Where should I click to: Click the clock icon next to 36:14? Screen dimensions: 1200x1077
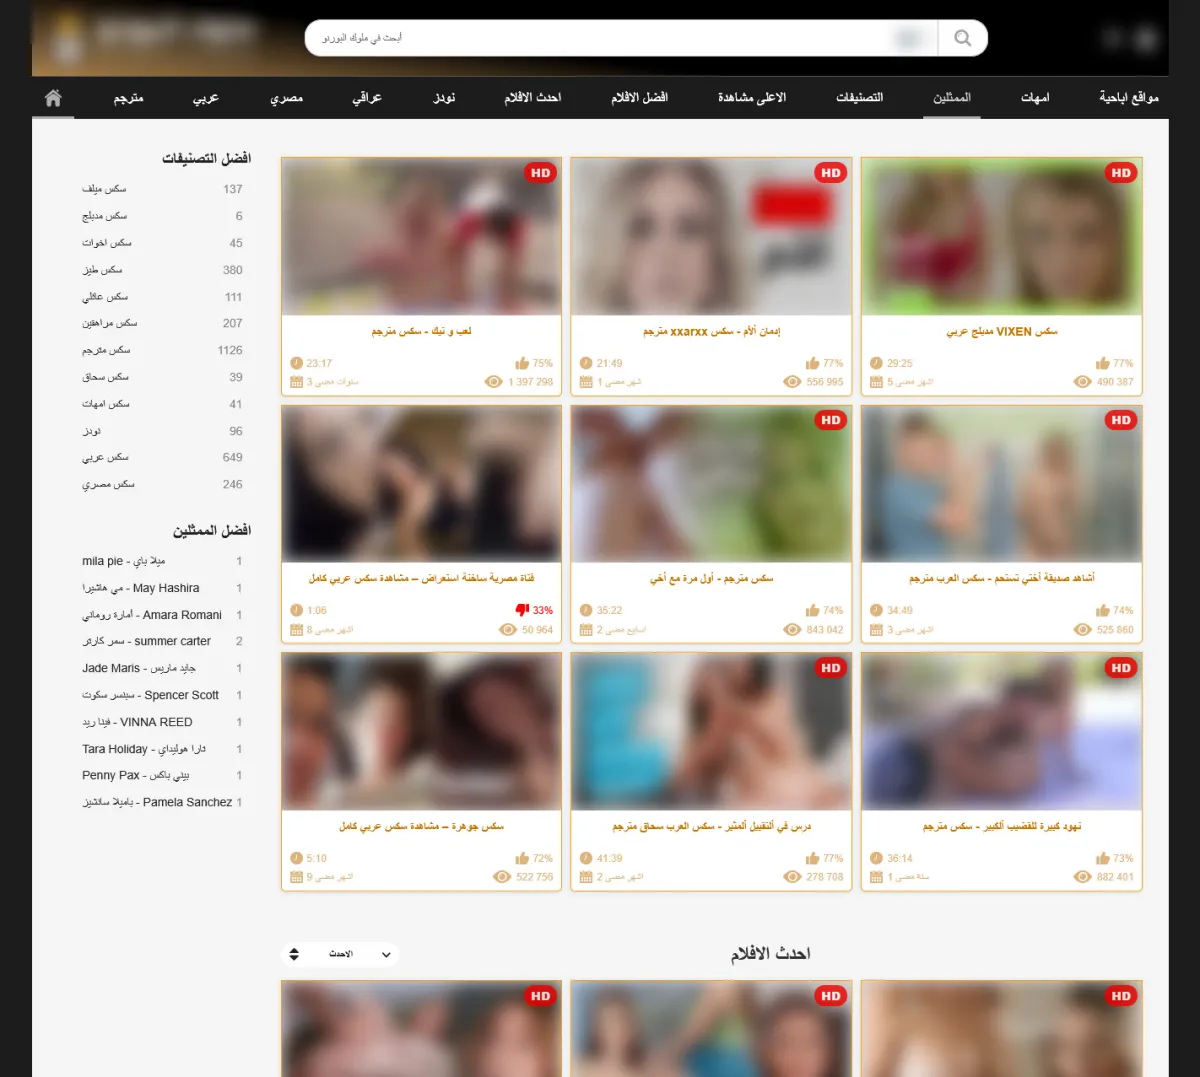[x=876, y=858]
